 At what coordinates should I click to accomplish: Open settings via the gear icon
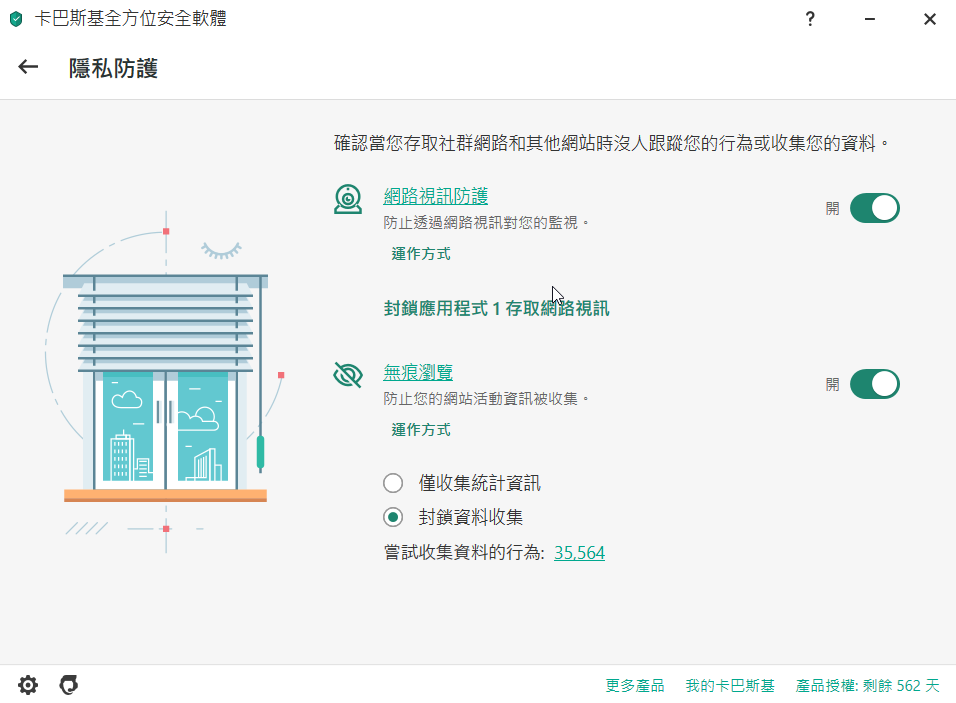click(28, 685)
